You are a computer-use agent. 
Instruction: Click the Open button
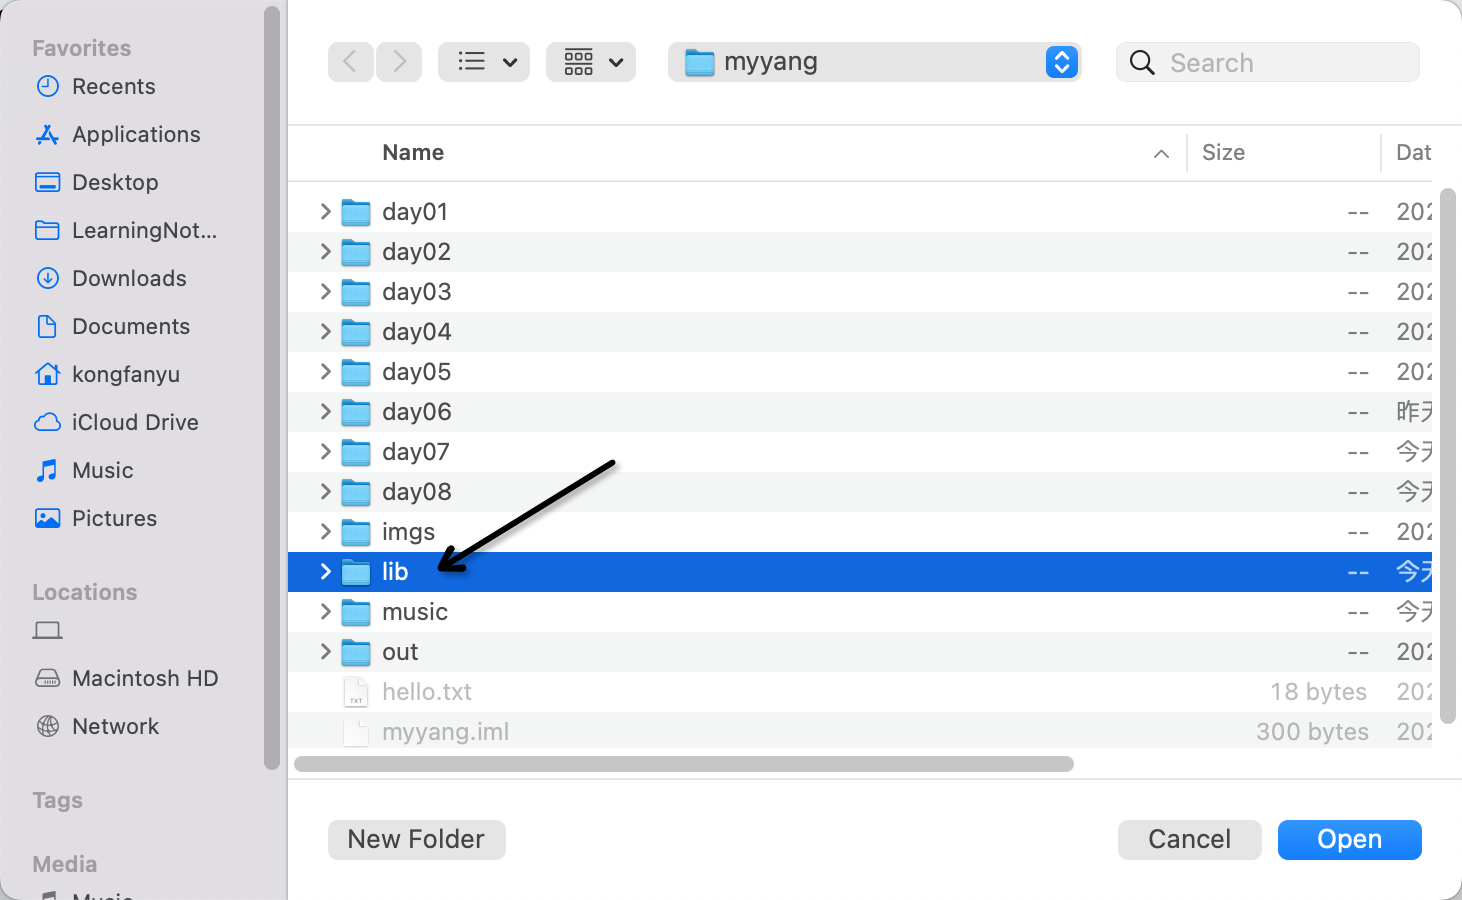pos(1349,840)
